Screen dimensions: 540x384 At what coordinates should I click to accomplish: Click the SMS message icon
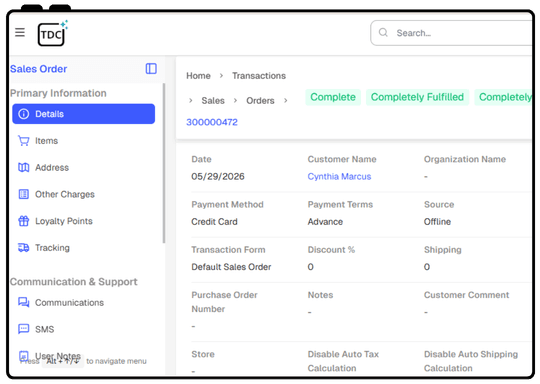tap(23, 329)
